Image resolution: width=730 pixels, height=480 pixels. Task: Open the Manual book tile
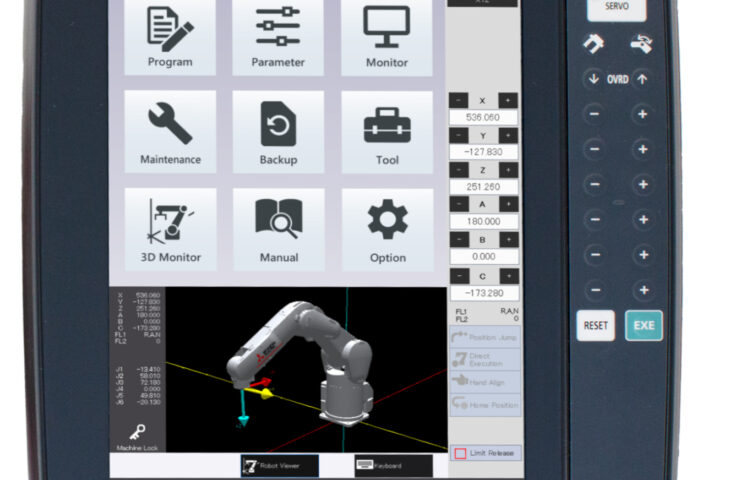[x=278, y=229]
